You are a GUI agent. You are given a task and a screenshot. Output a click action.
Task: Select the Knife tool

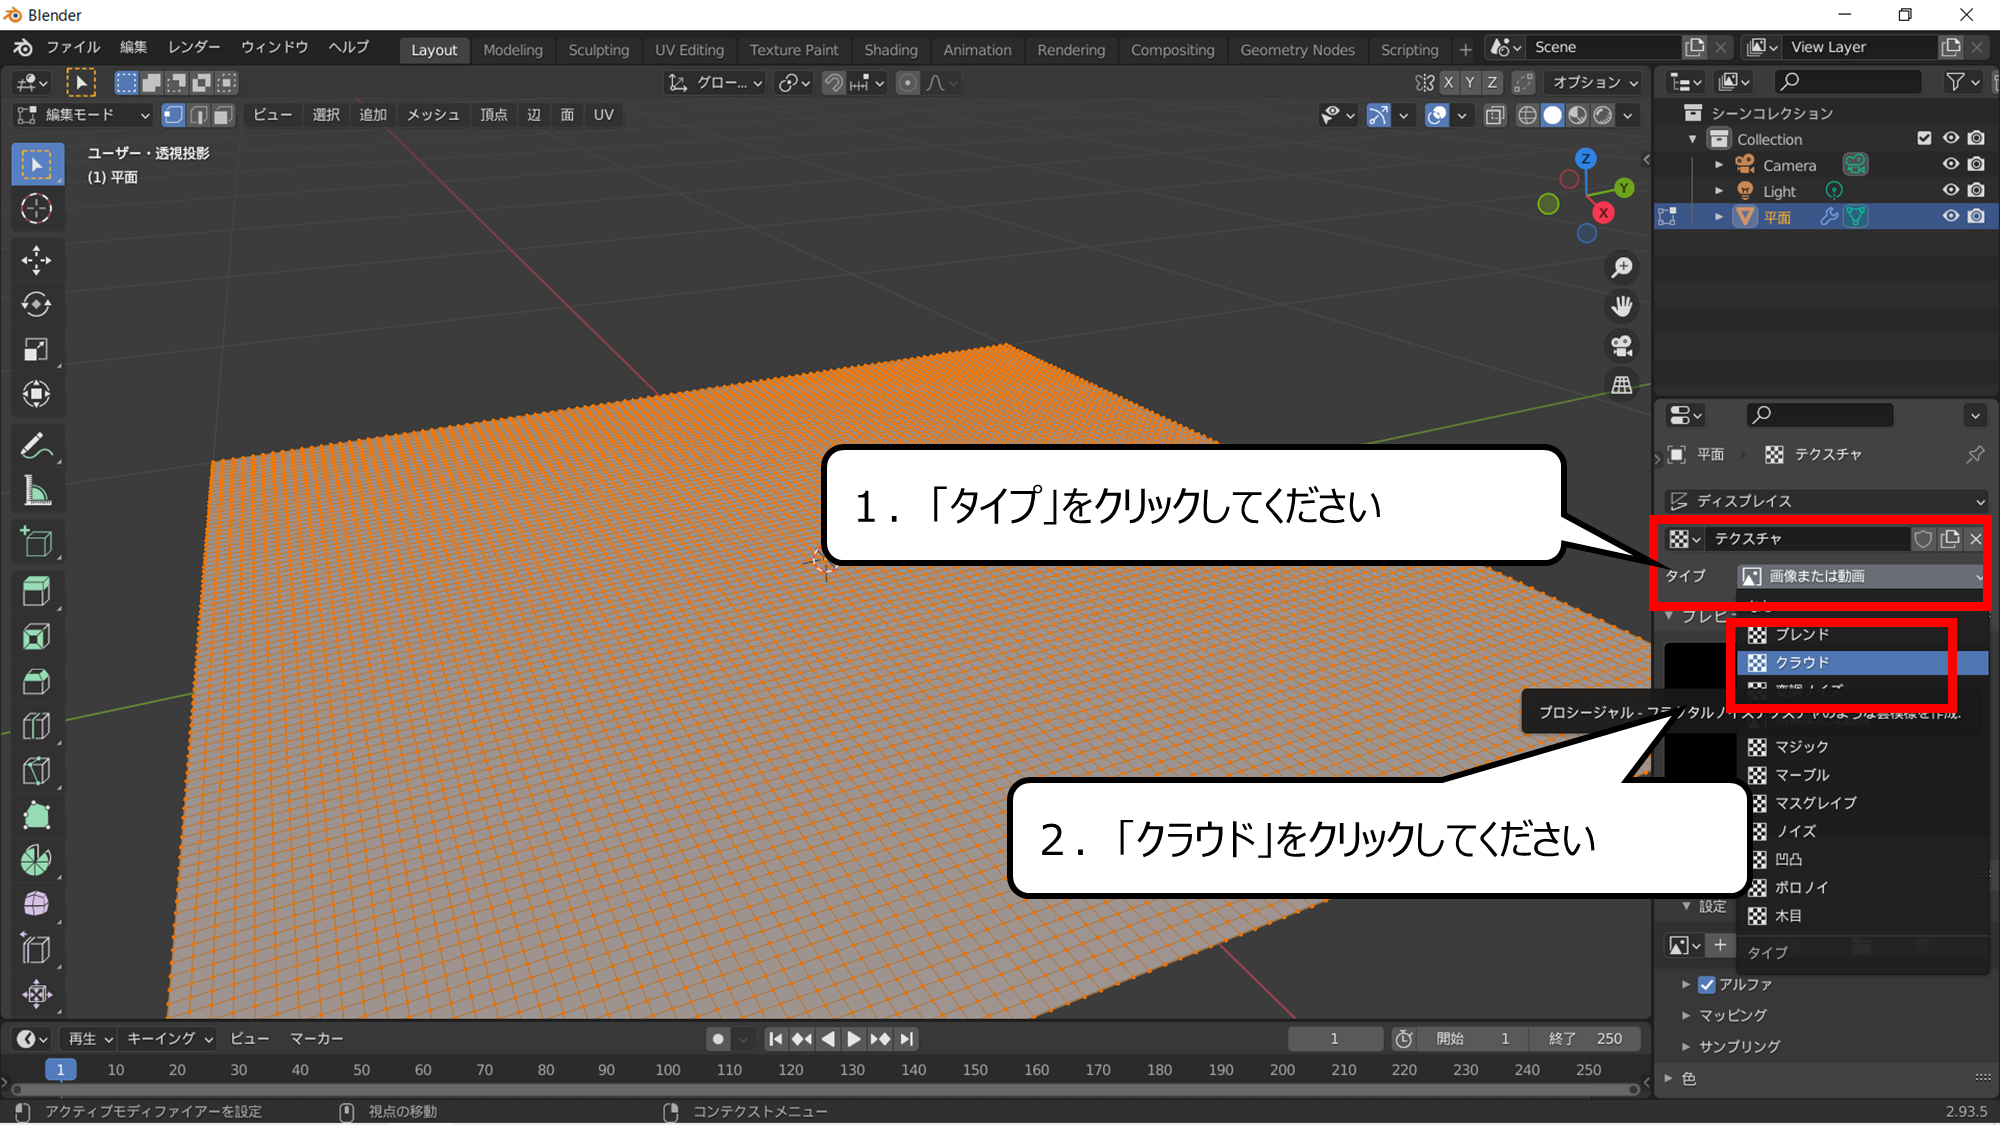tap(37, 771)
